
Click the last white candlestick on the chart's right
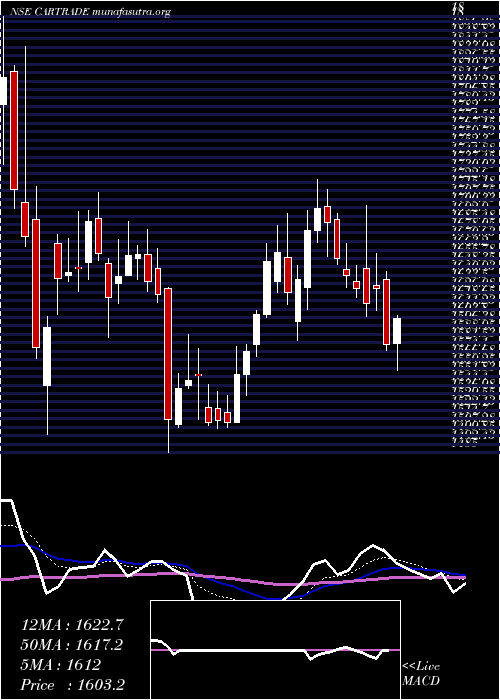coord(397,331)
